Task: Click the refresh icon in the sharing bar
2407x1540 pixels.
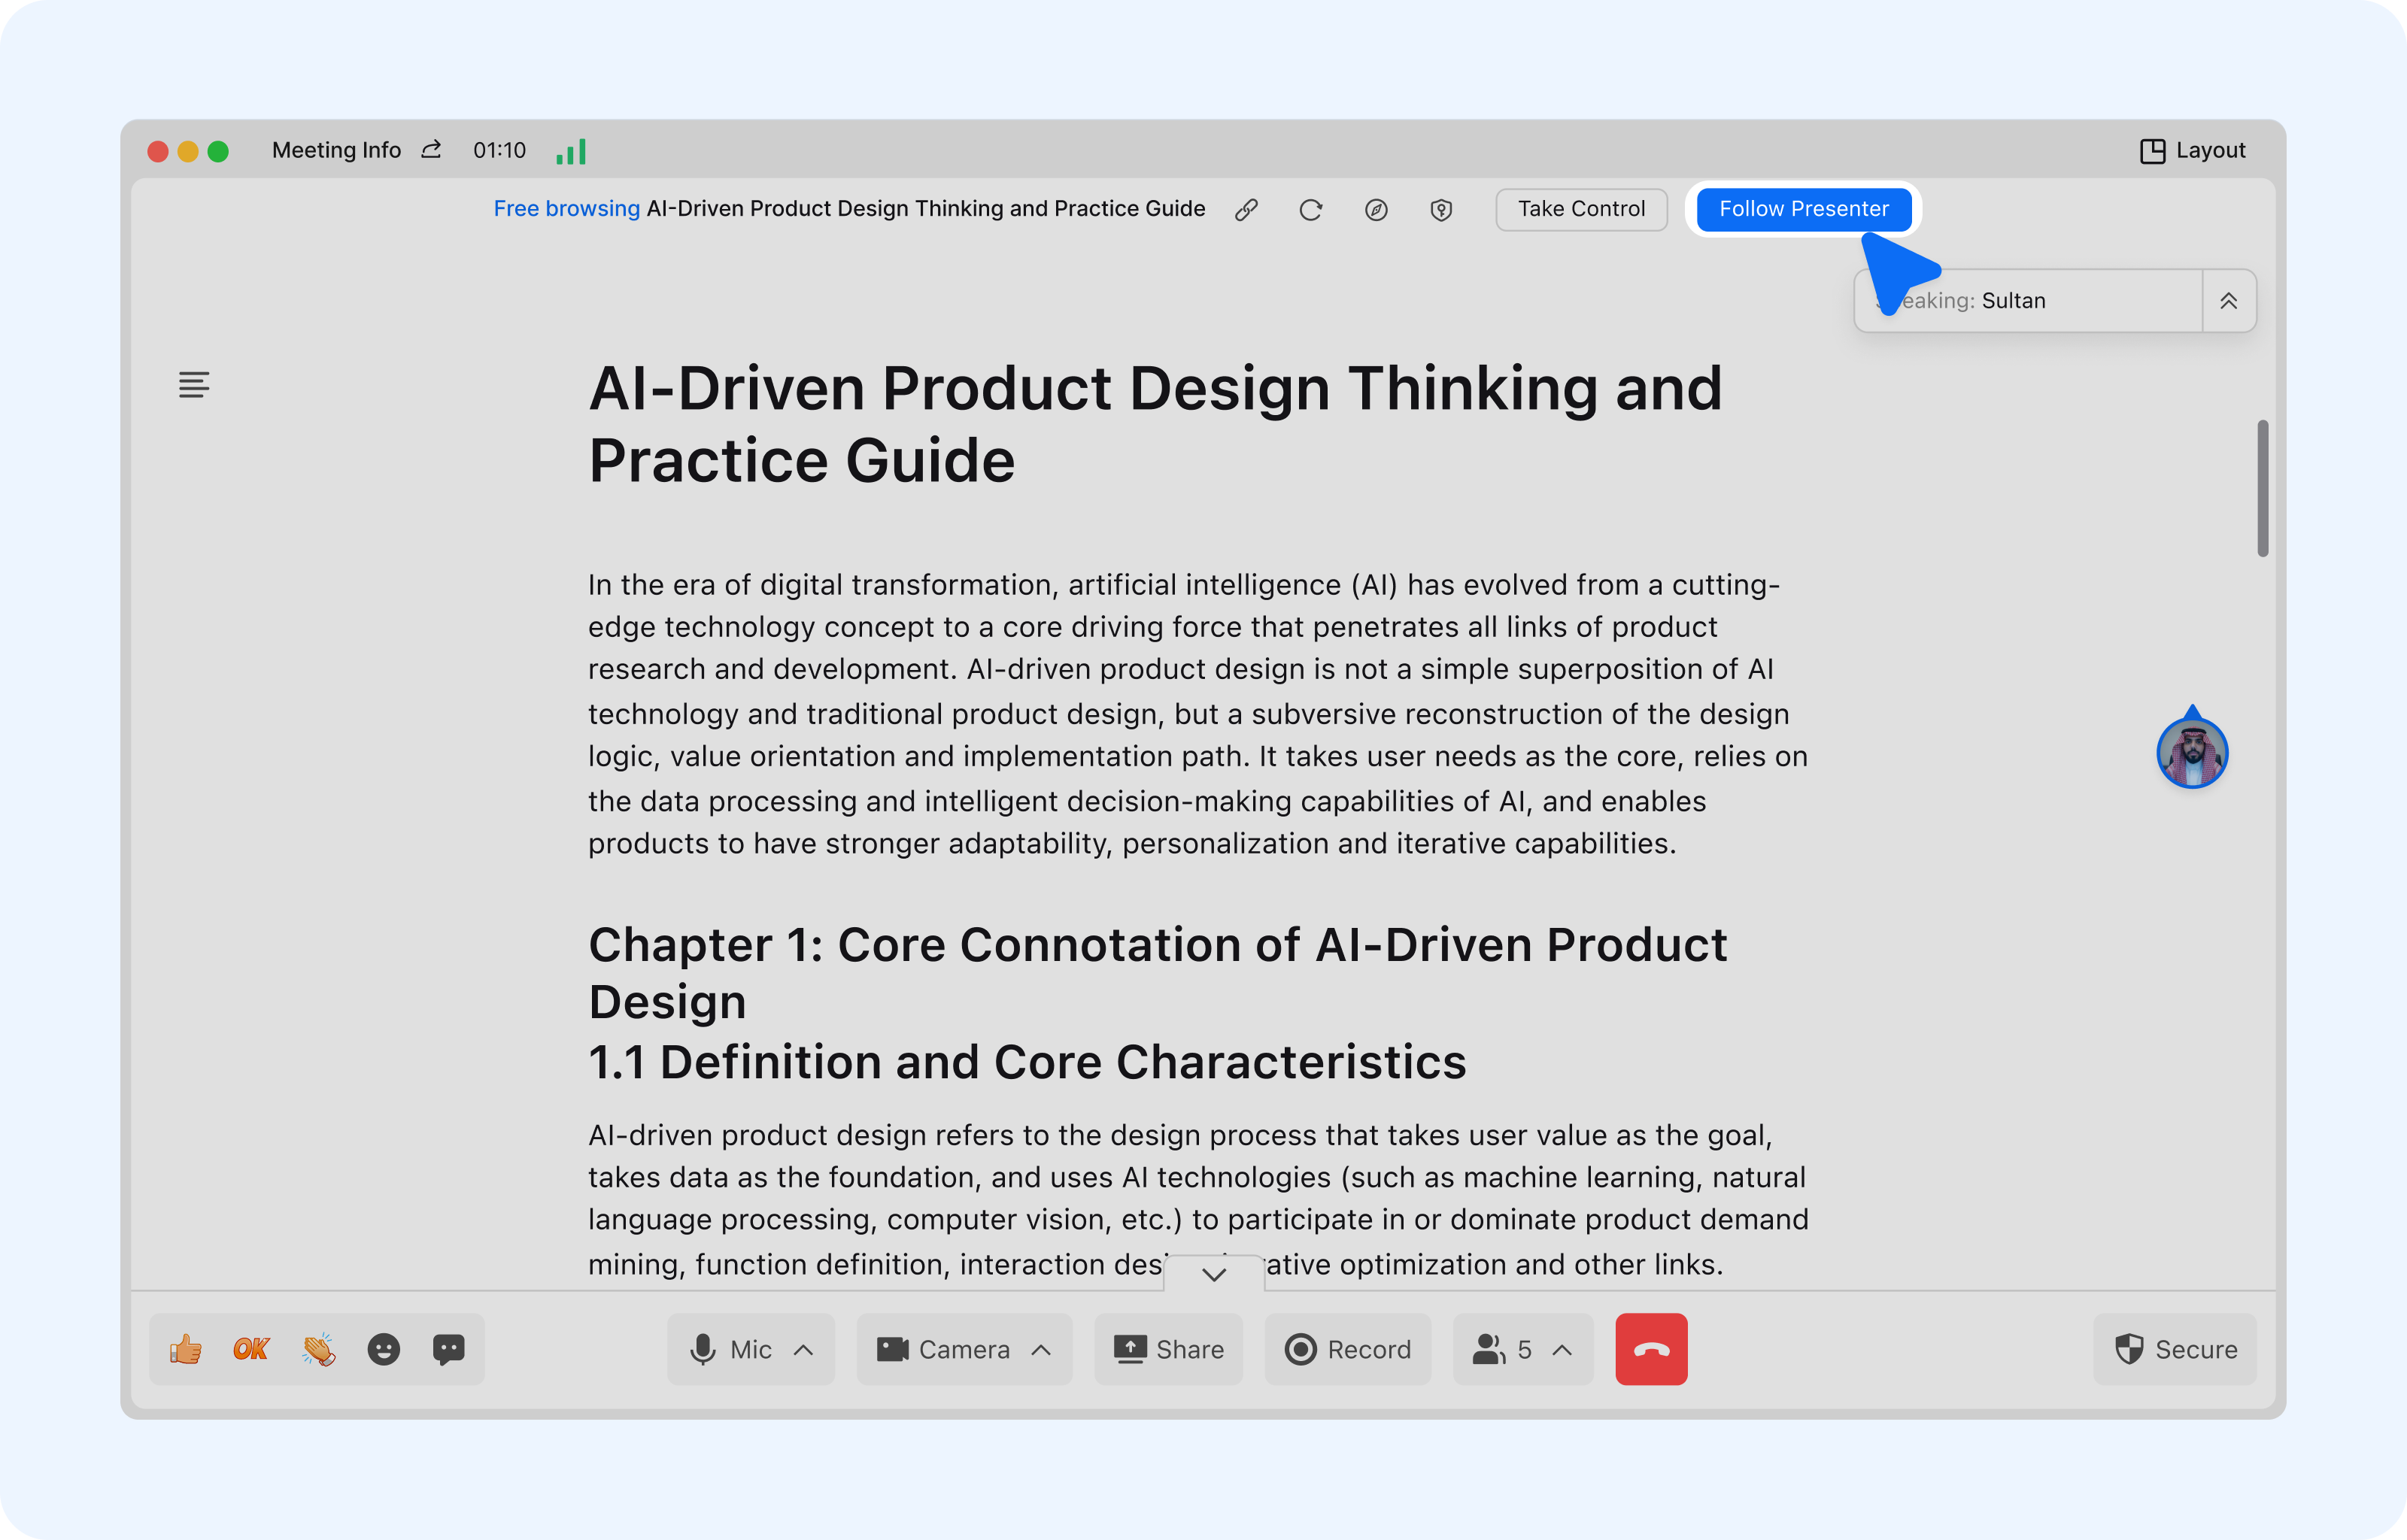Action: click(x=1310, y=210)
